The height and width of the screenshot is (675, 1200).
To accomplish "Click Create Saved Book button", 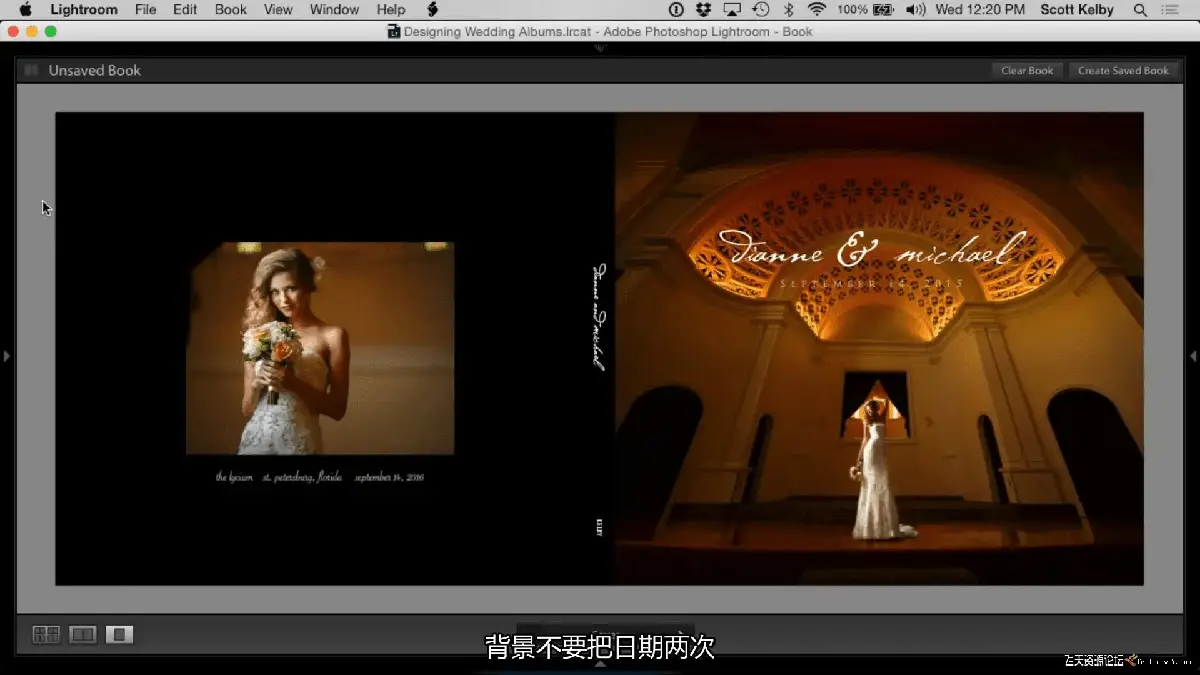I will (1123, 71).
